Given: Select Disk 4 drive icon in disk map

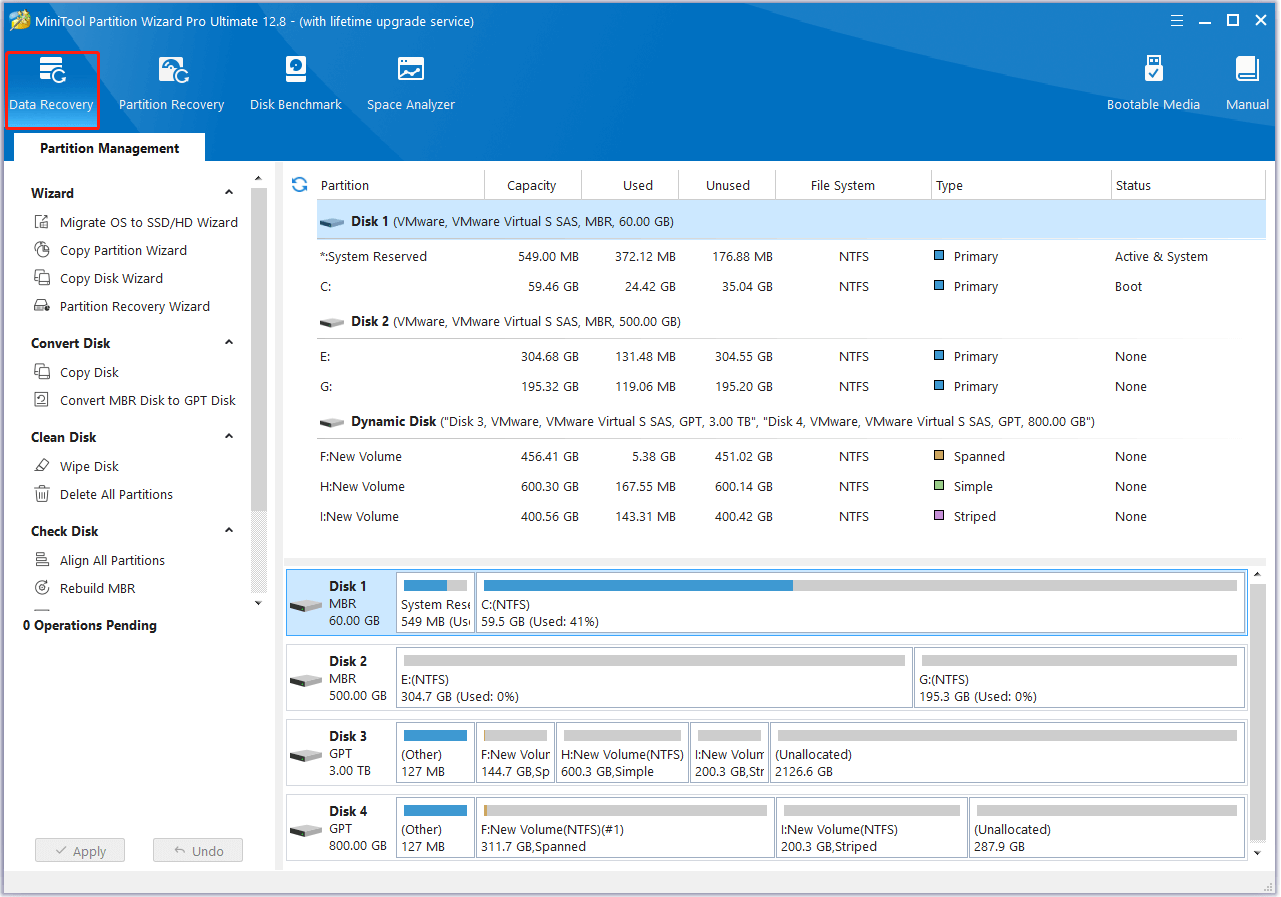Looking at the screenshot, I should click(305, 830).
